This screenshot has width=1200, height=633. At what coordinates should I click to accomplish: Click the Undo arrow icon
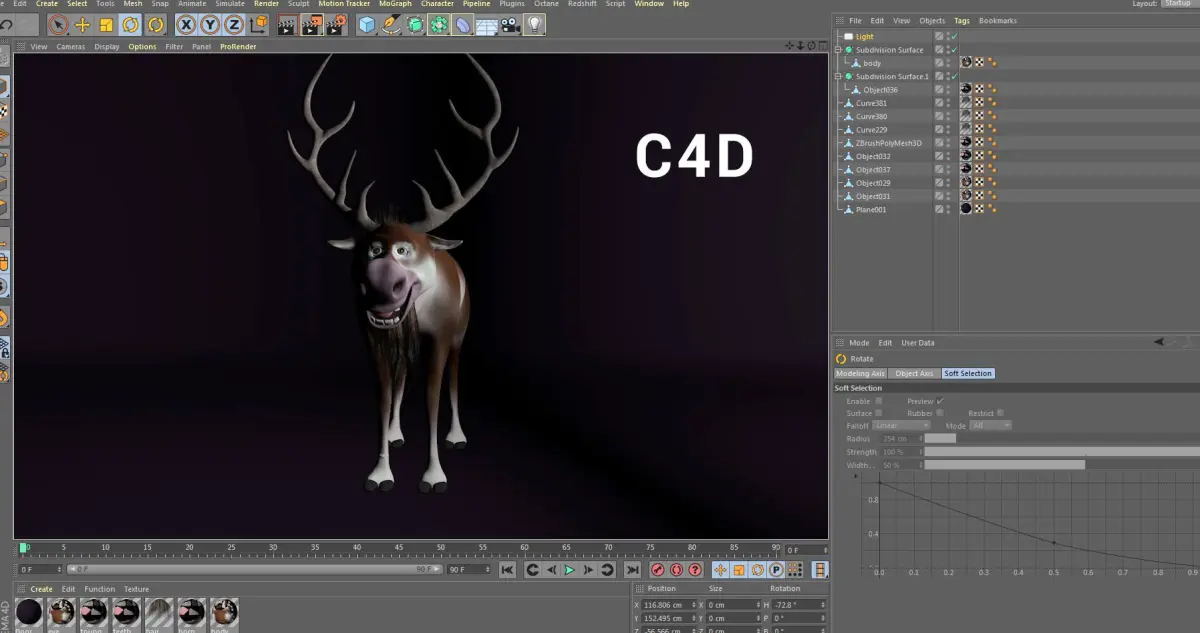pos(7,25)
